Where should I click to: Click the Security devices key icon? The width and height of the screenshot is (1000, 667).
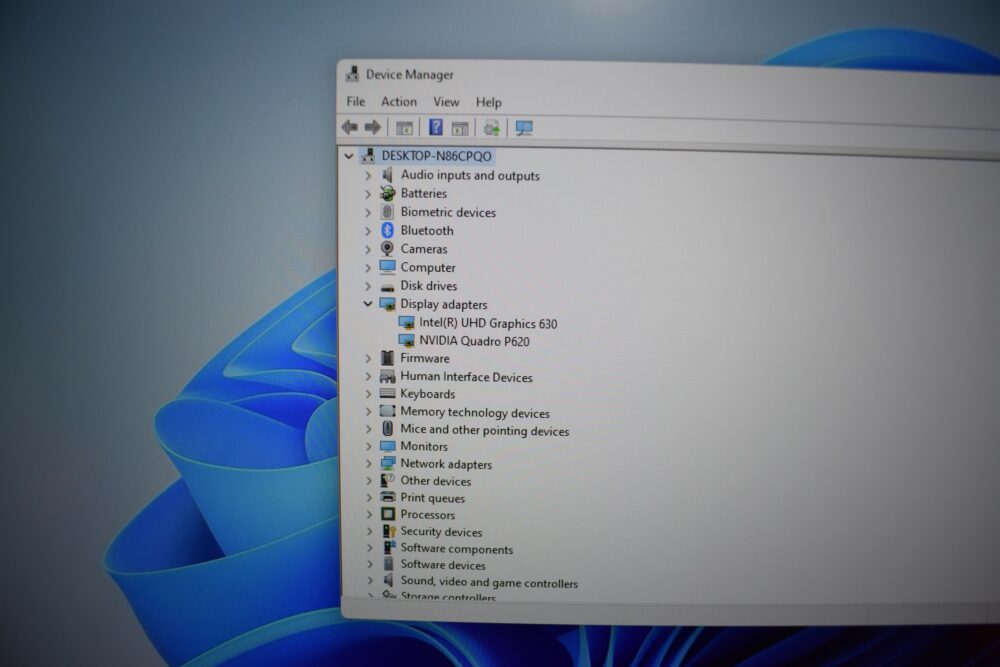pos(388,531)
